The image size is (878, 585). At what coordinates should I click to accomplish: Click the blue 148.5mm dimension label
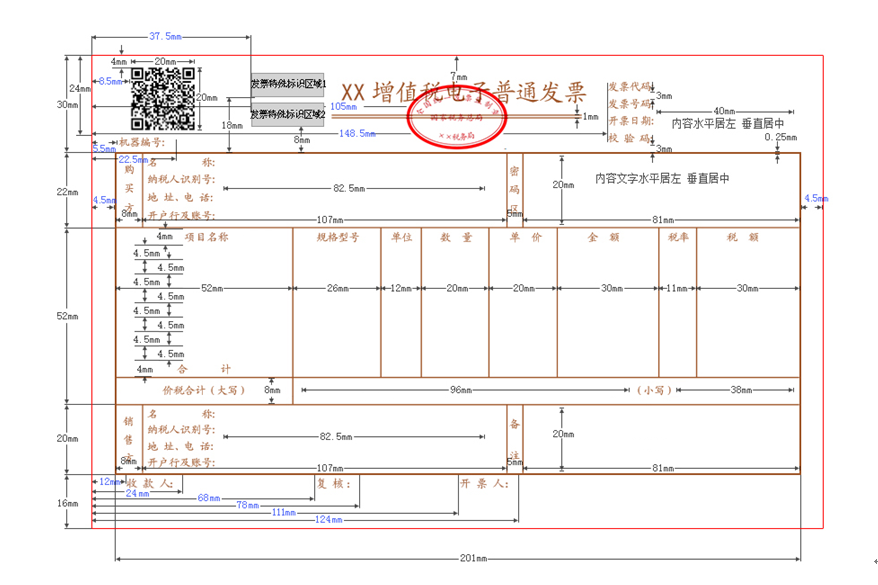tap(357, 133)
